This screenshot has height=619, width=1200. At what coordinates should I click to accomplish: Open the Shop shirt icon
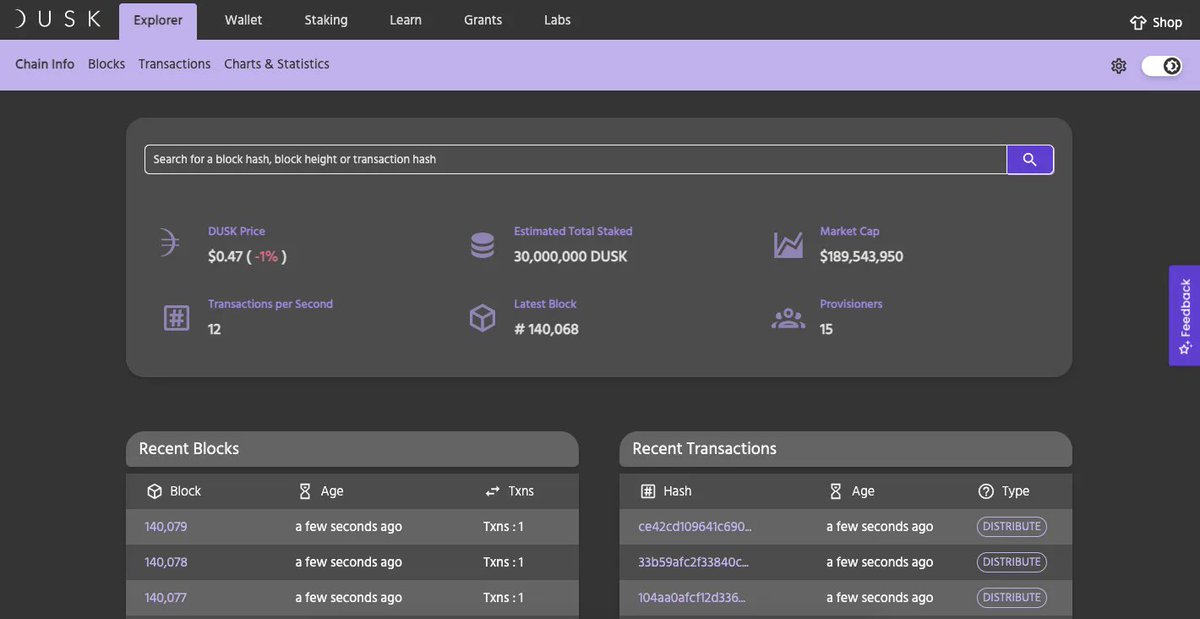pyautogui.click(x=1138, y=22)
